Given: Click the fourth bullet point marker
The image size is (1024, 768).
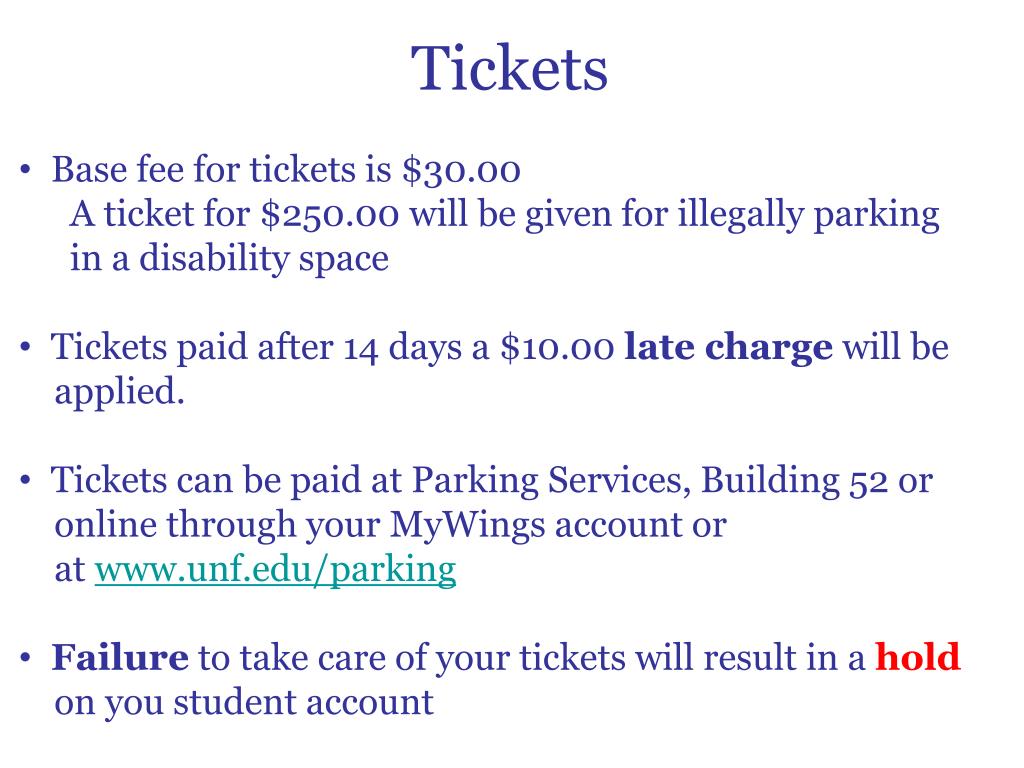Looking at the screenshot, I should [25, 657].
